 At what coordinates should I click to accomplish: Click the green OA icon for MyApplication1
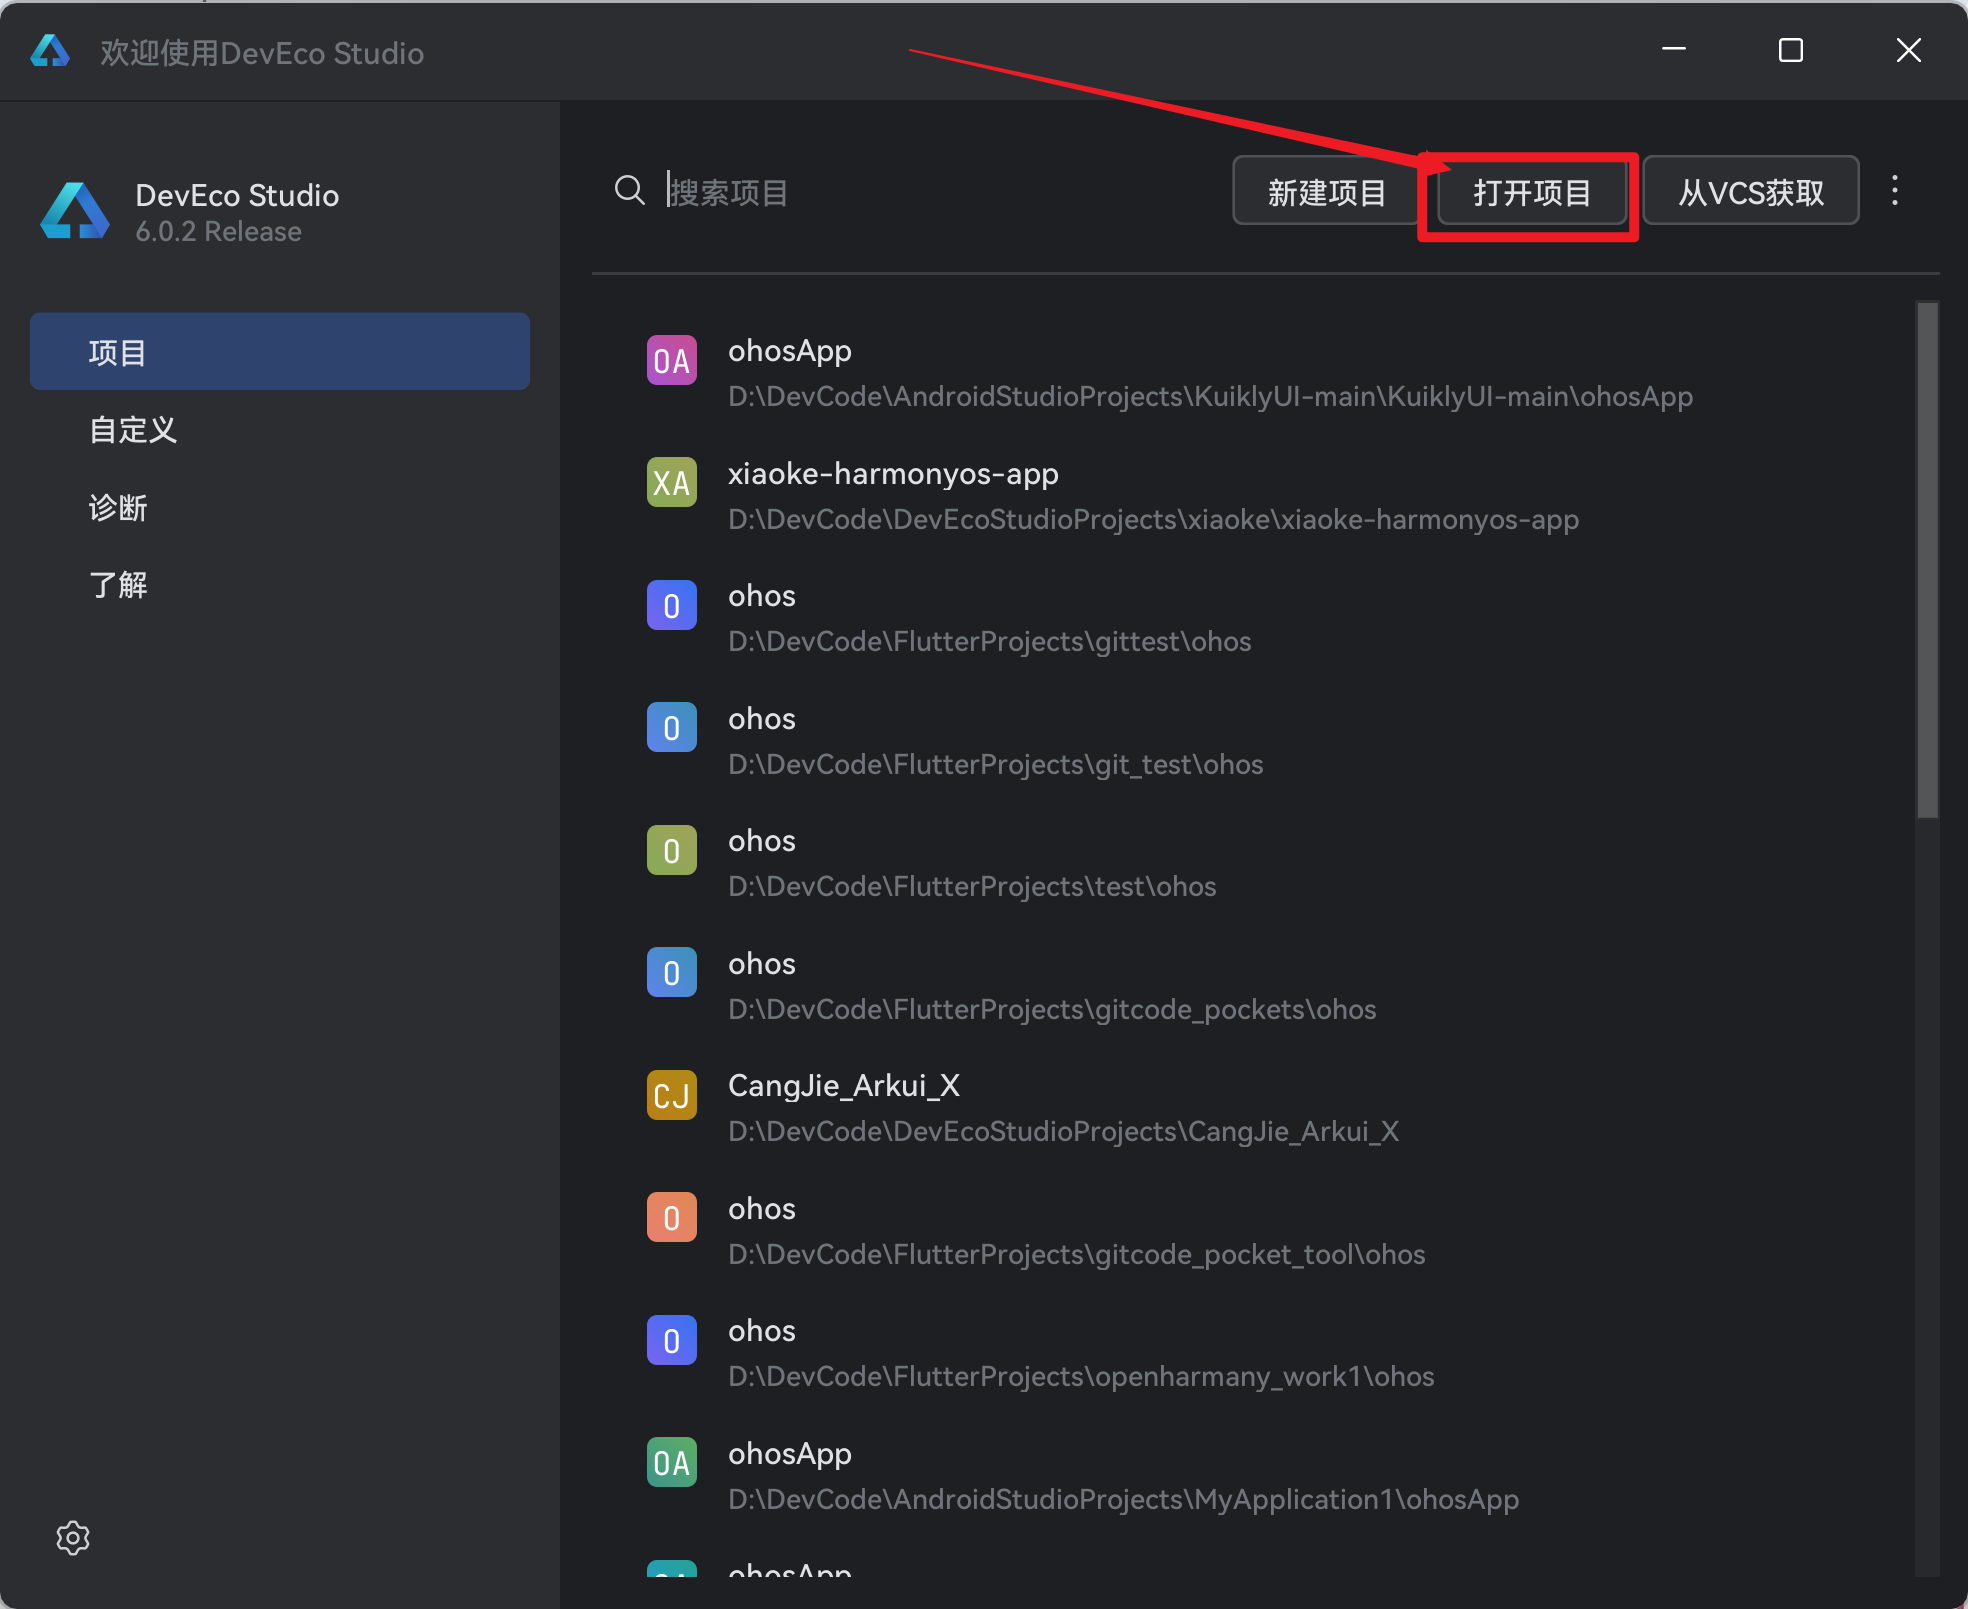pos(672,1463)
